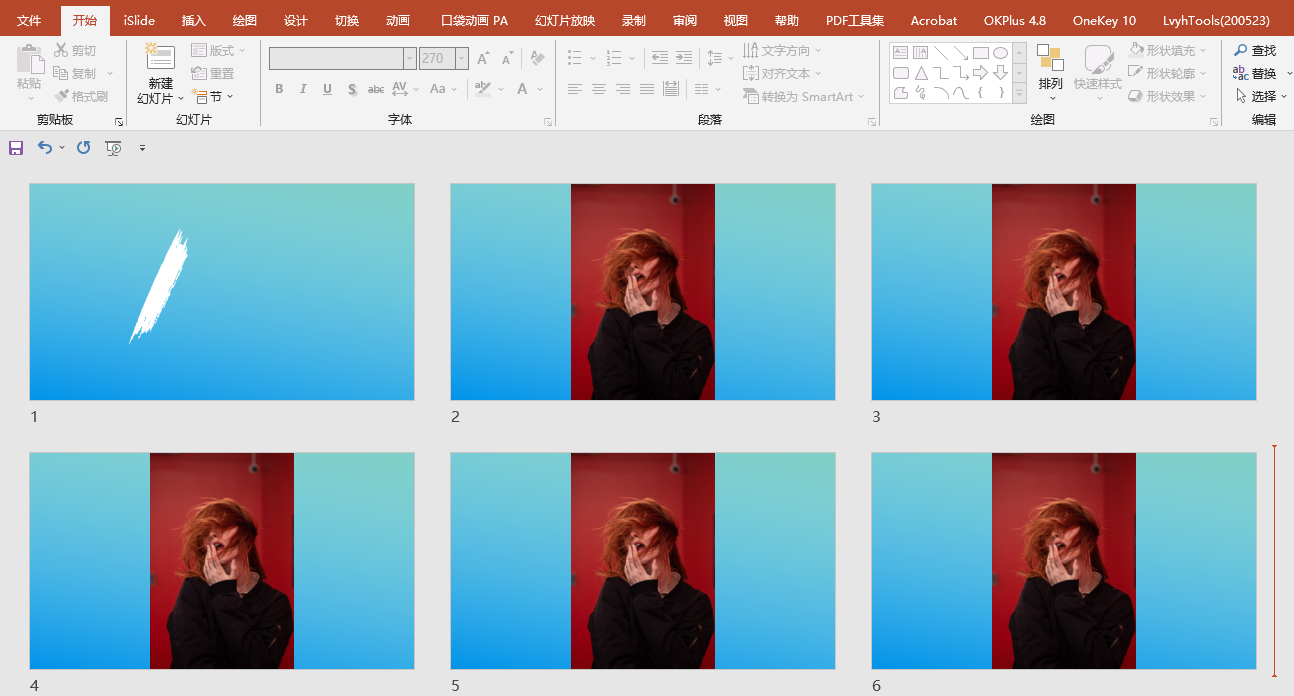Open Shape Fill (形状填充) options
Screen dimensions: 1294x696
pos(1168,50)
